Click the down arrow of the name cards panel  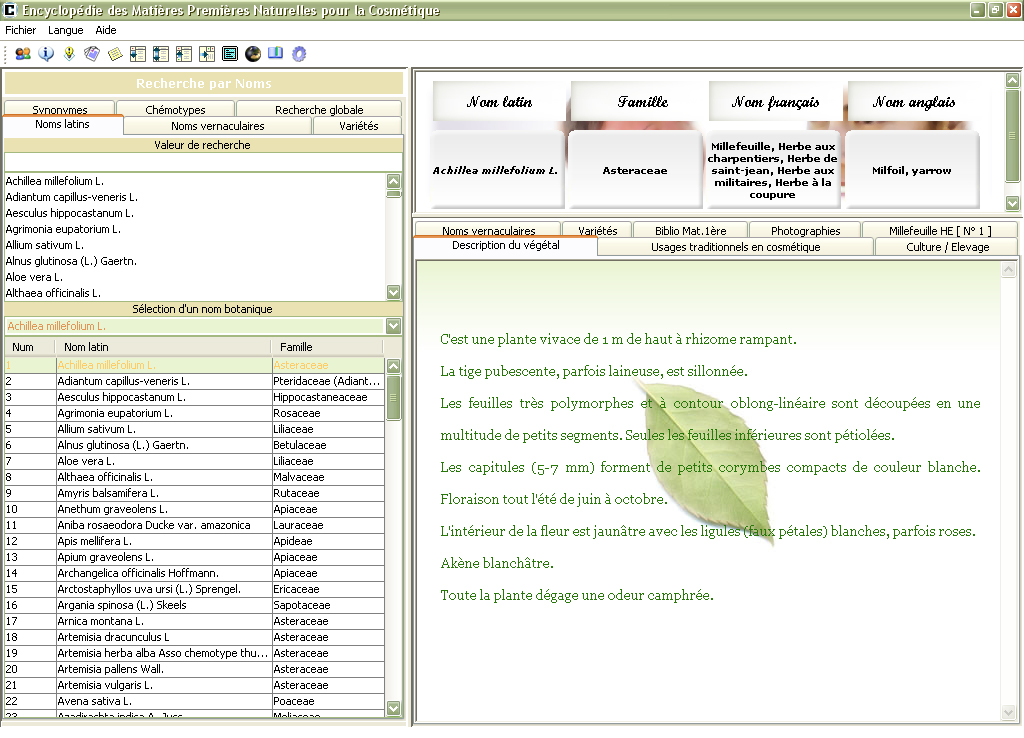pyautogui.click(x=1012, y=202)
